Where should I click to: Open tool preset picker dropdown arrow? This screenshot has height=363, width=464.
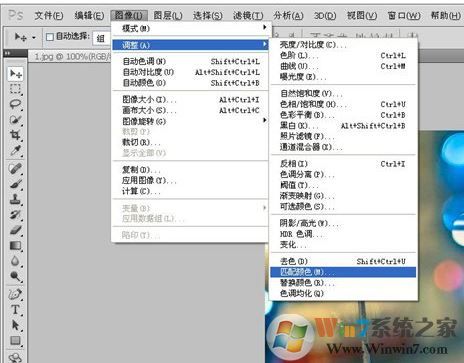[34, 38]
